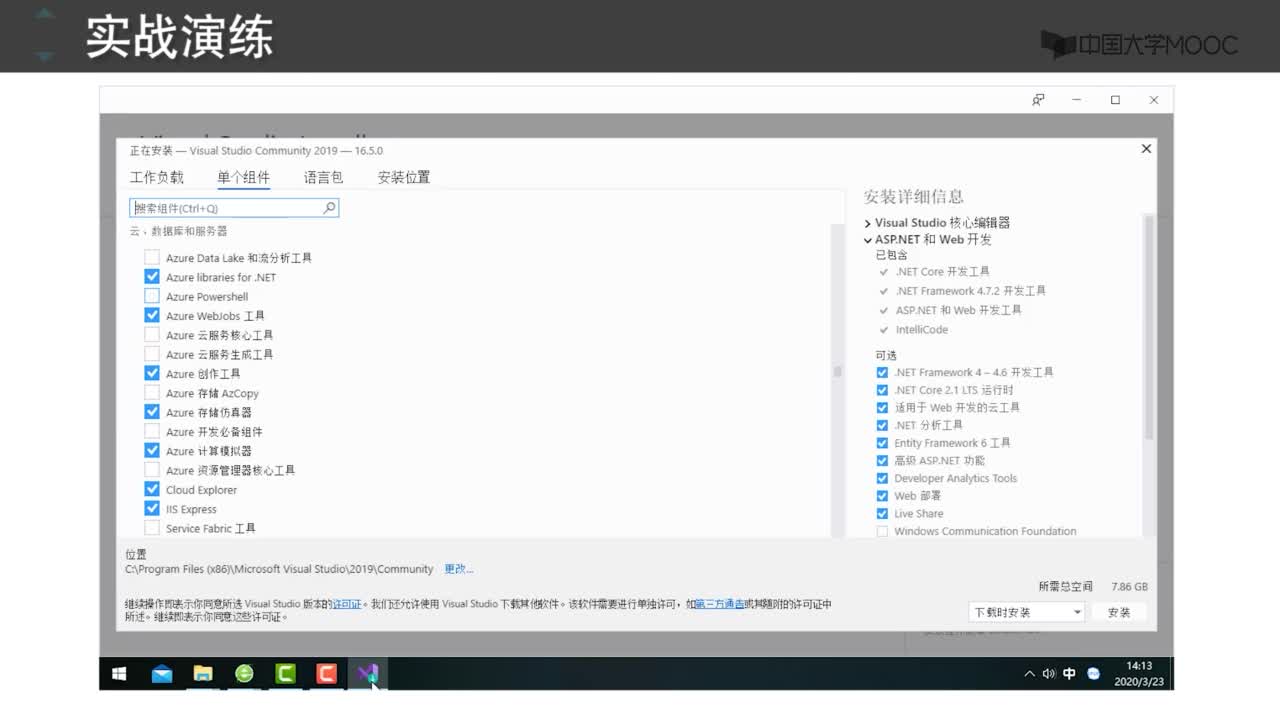Click the feedback icon in installer title bar
Image resolution: width=1280 pixels, height=720 pixels.
coord(1038,100)
